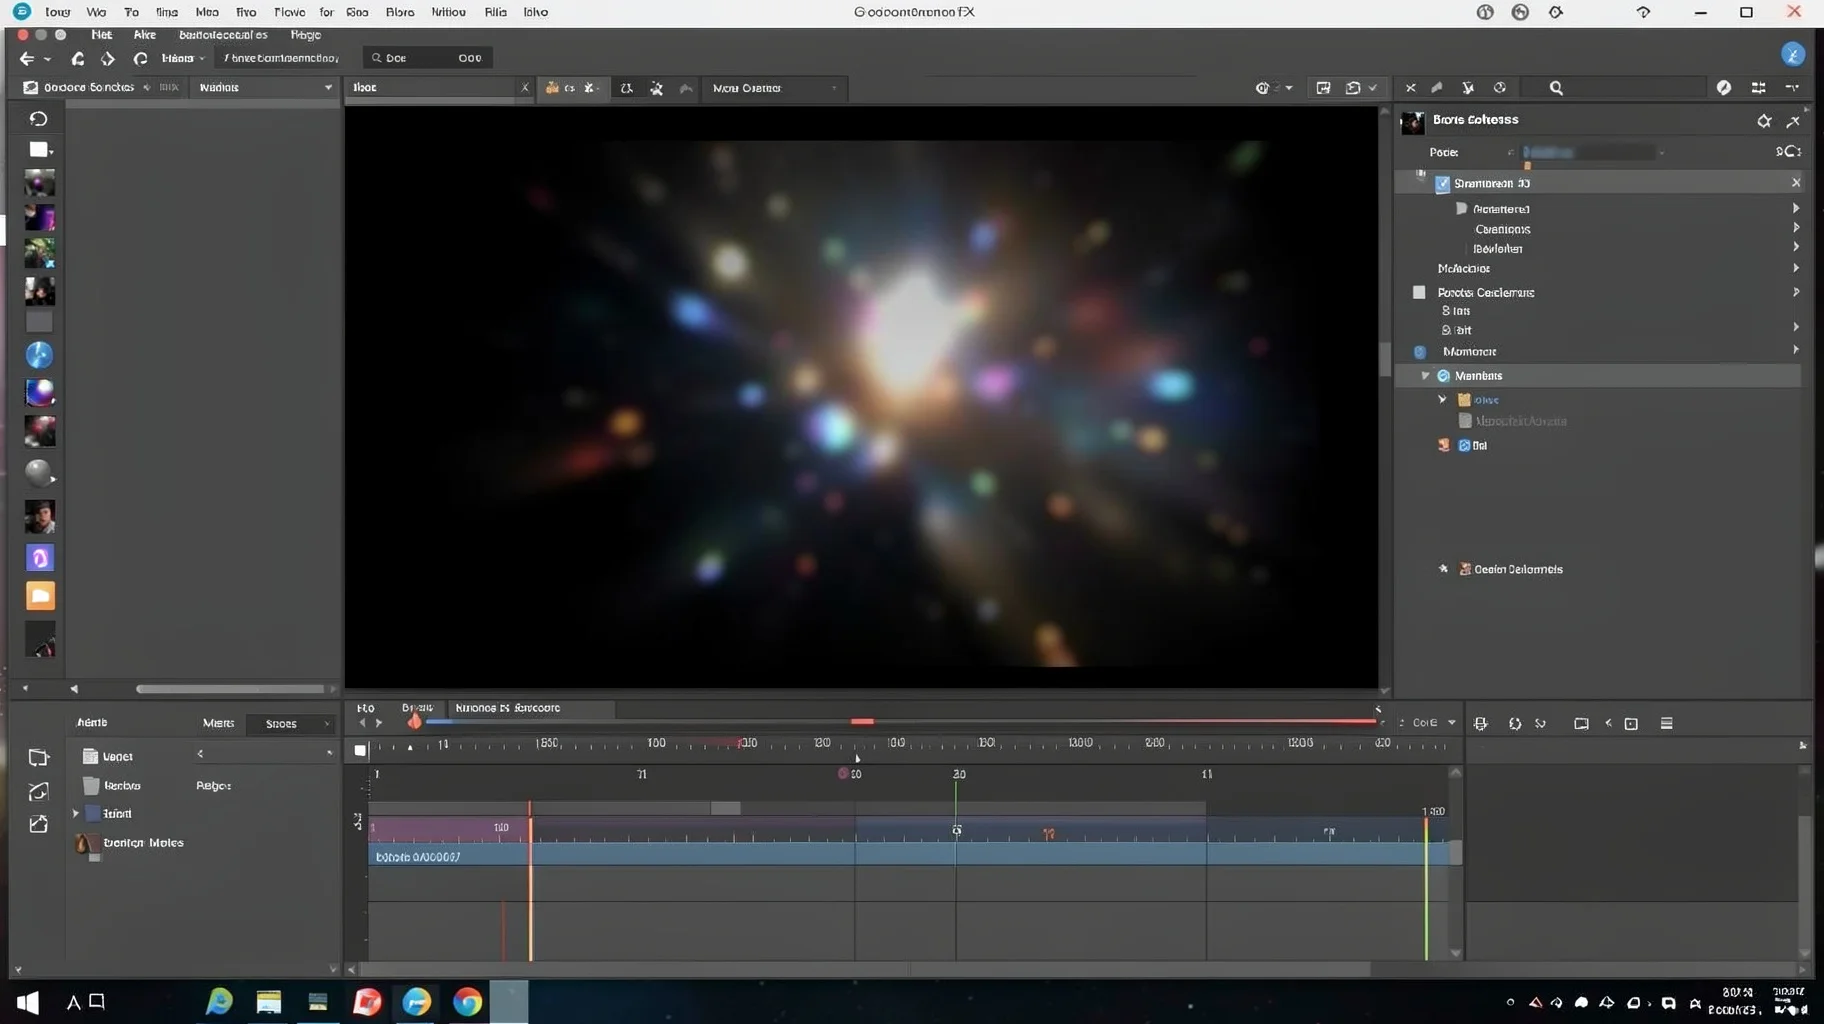
Task: Open the red app icon in taskbar
Action: pos(367,1001)
